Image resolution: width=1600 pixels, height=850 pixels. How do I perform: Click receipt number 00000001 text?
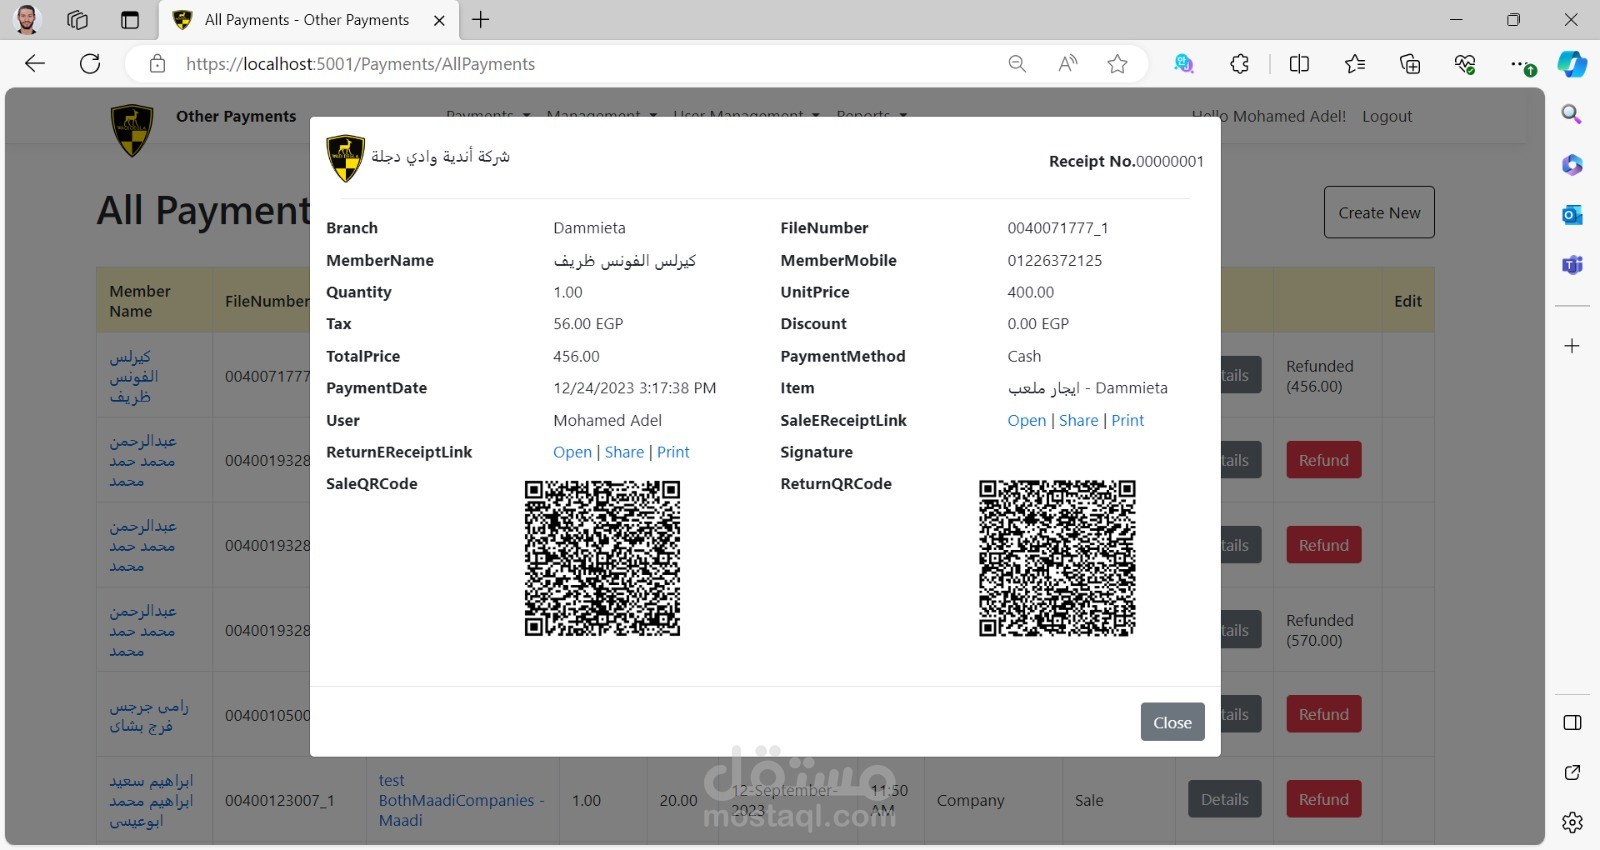pyautogui.click(x=1170, y=161)
